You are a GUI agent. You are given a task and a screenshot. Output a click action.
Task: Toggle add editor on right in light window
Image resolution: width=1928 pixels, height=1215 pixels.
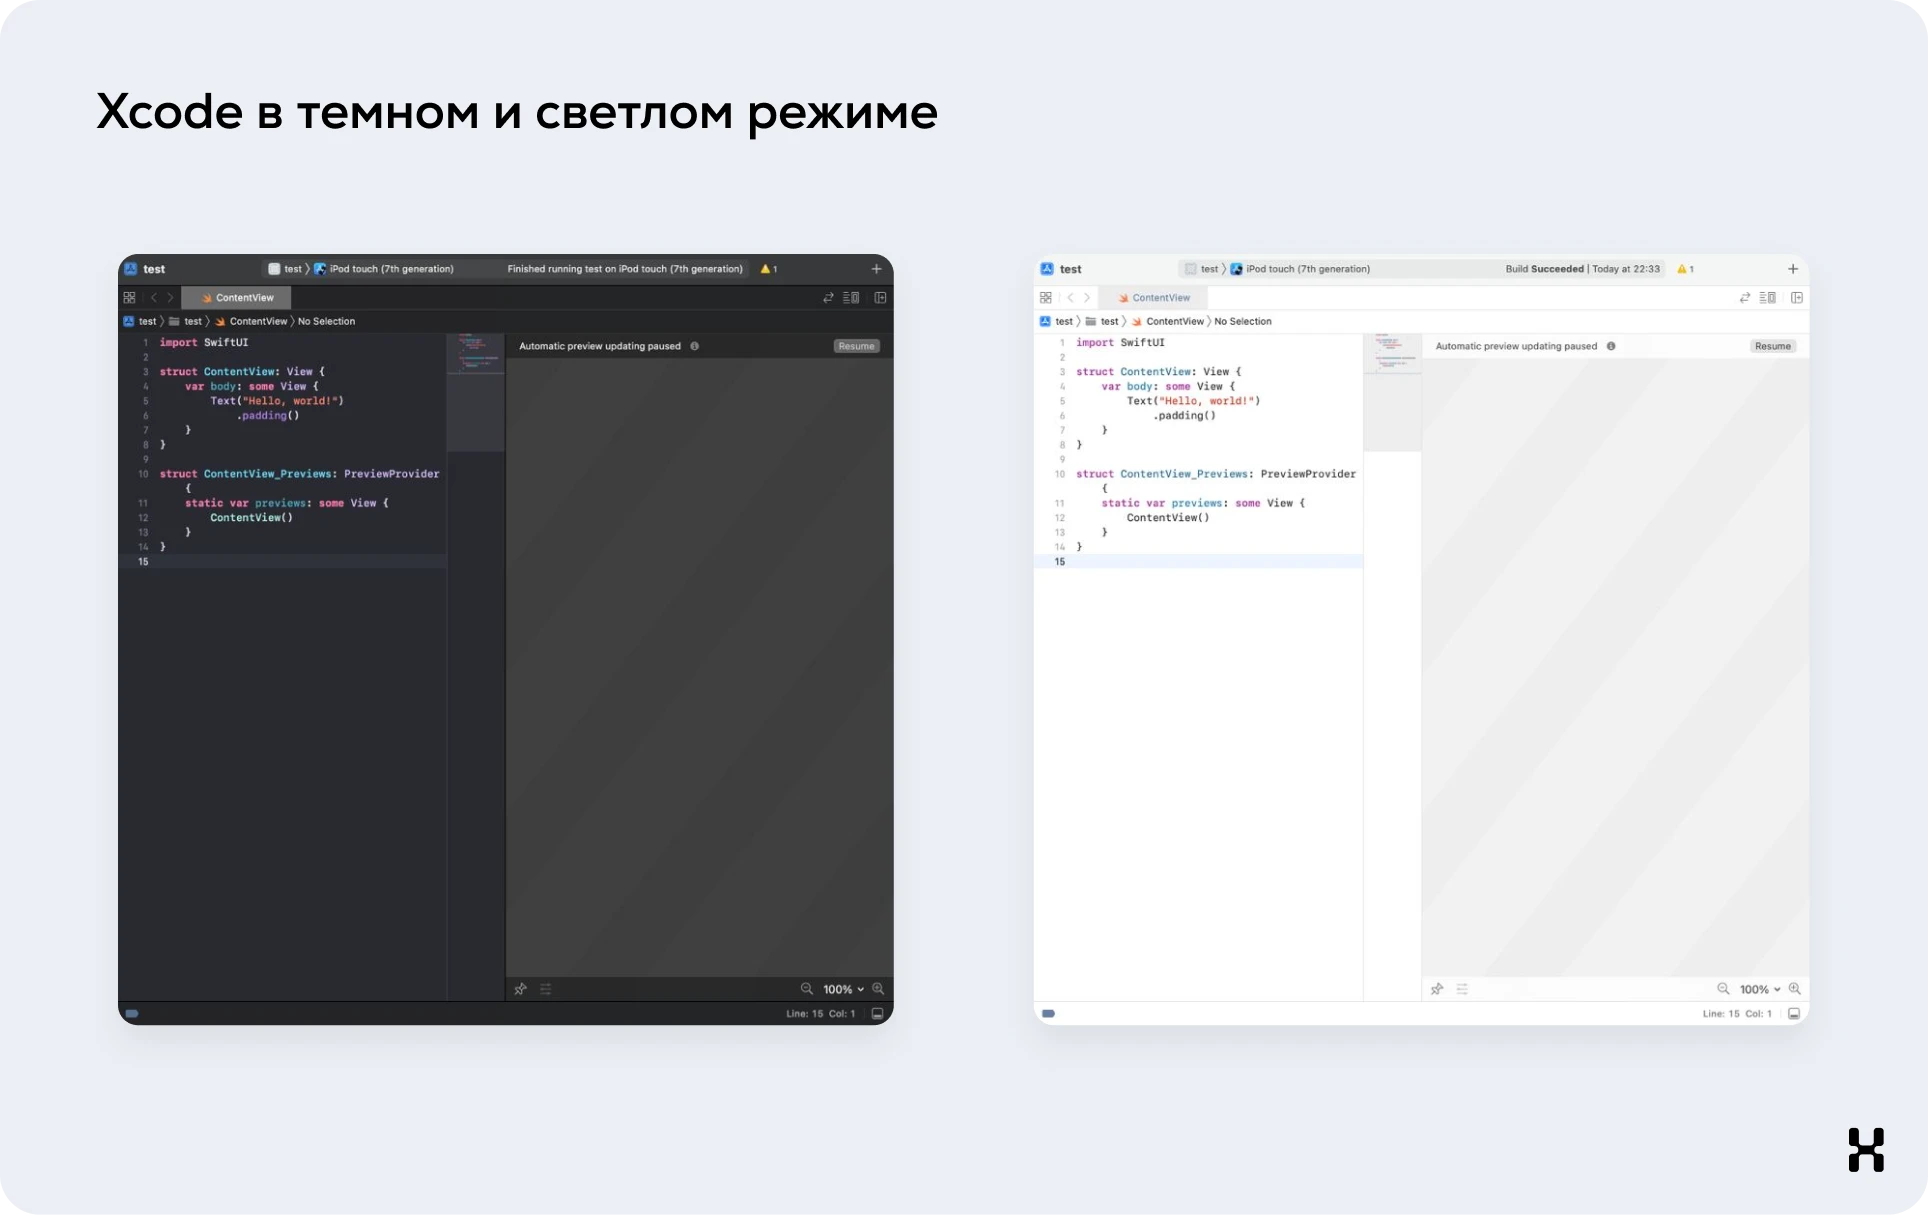click(x=1797, y=298)
